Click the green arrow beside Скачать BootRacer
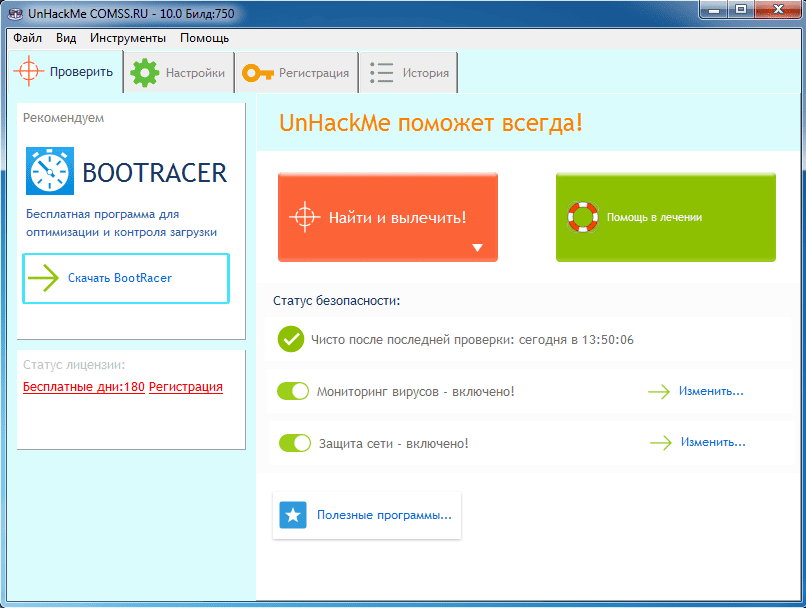The width and height of the screenshot is (806, 608). (x=44, y=278)
